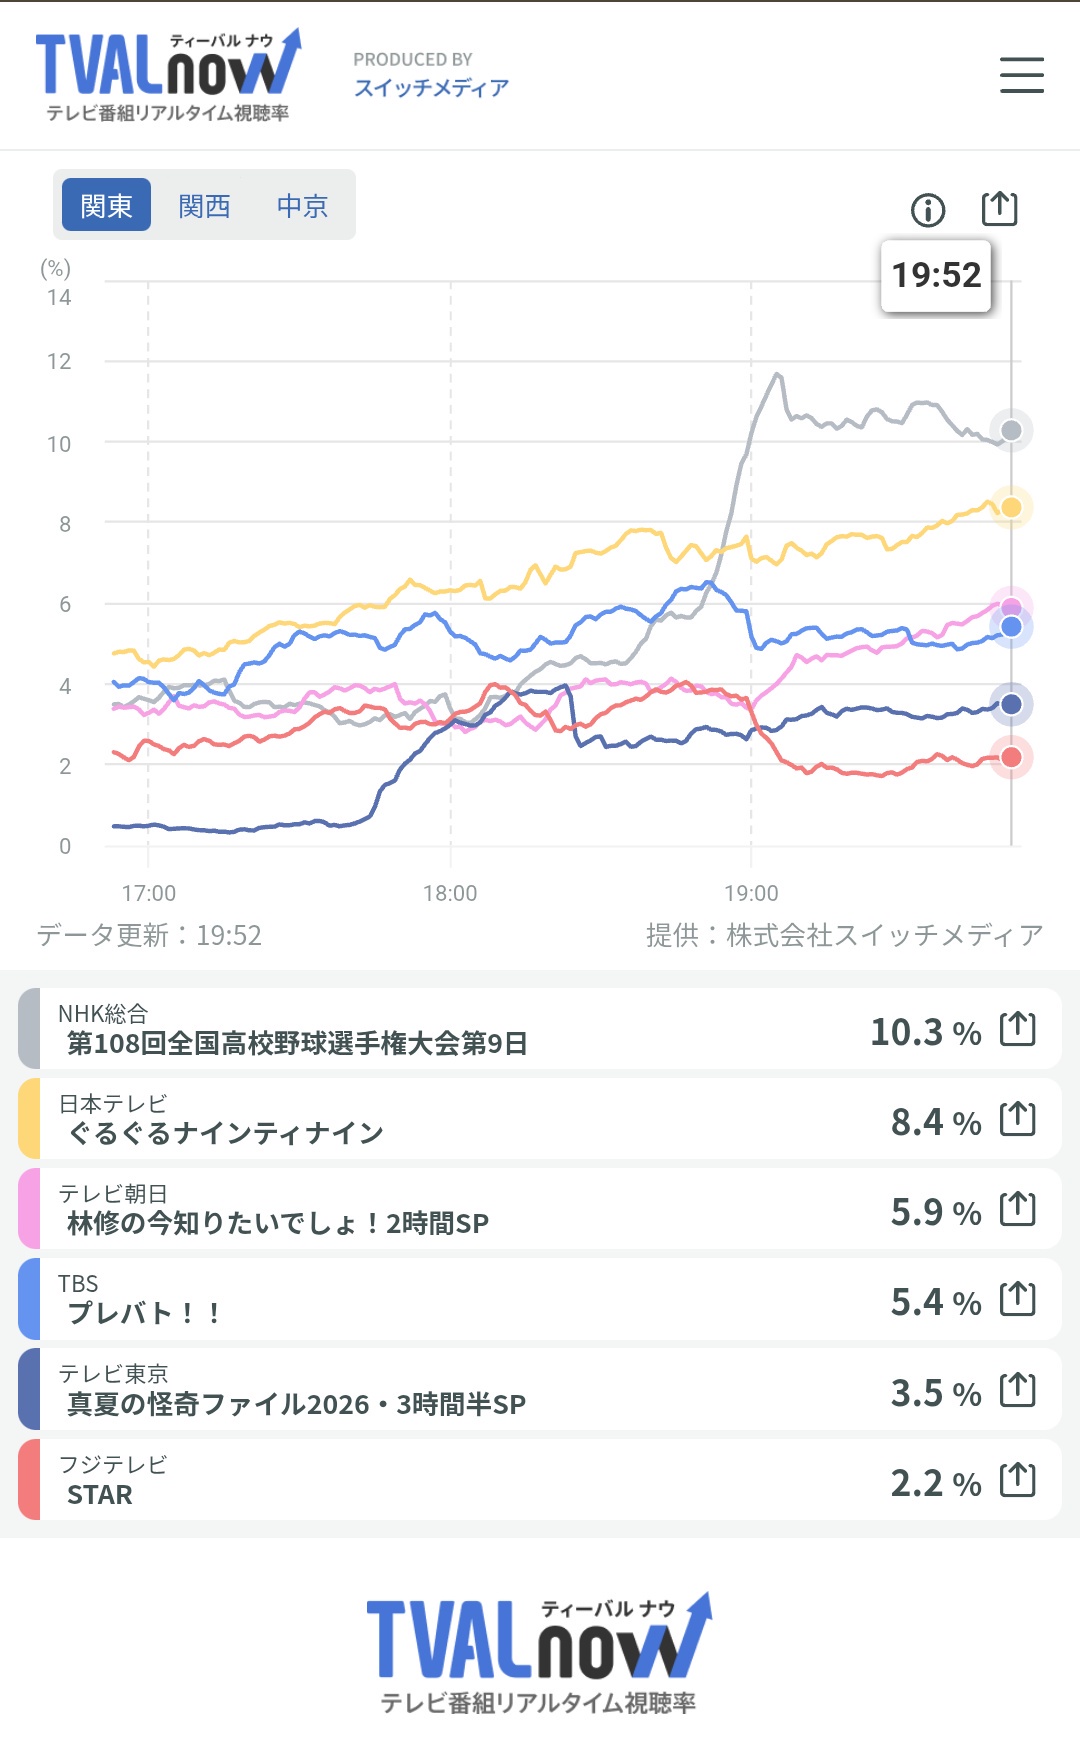Select the 第108回全国高校野球選手権大会 program row
The height and width of the screenshot is (1742, 1080).
coord(540,1029)
